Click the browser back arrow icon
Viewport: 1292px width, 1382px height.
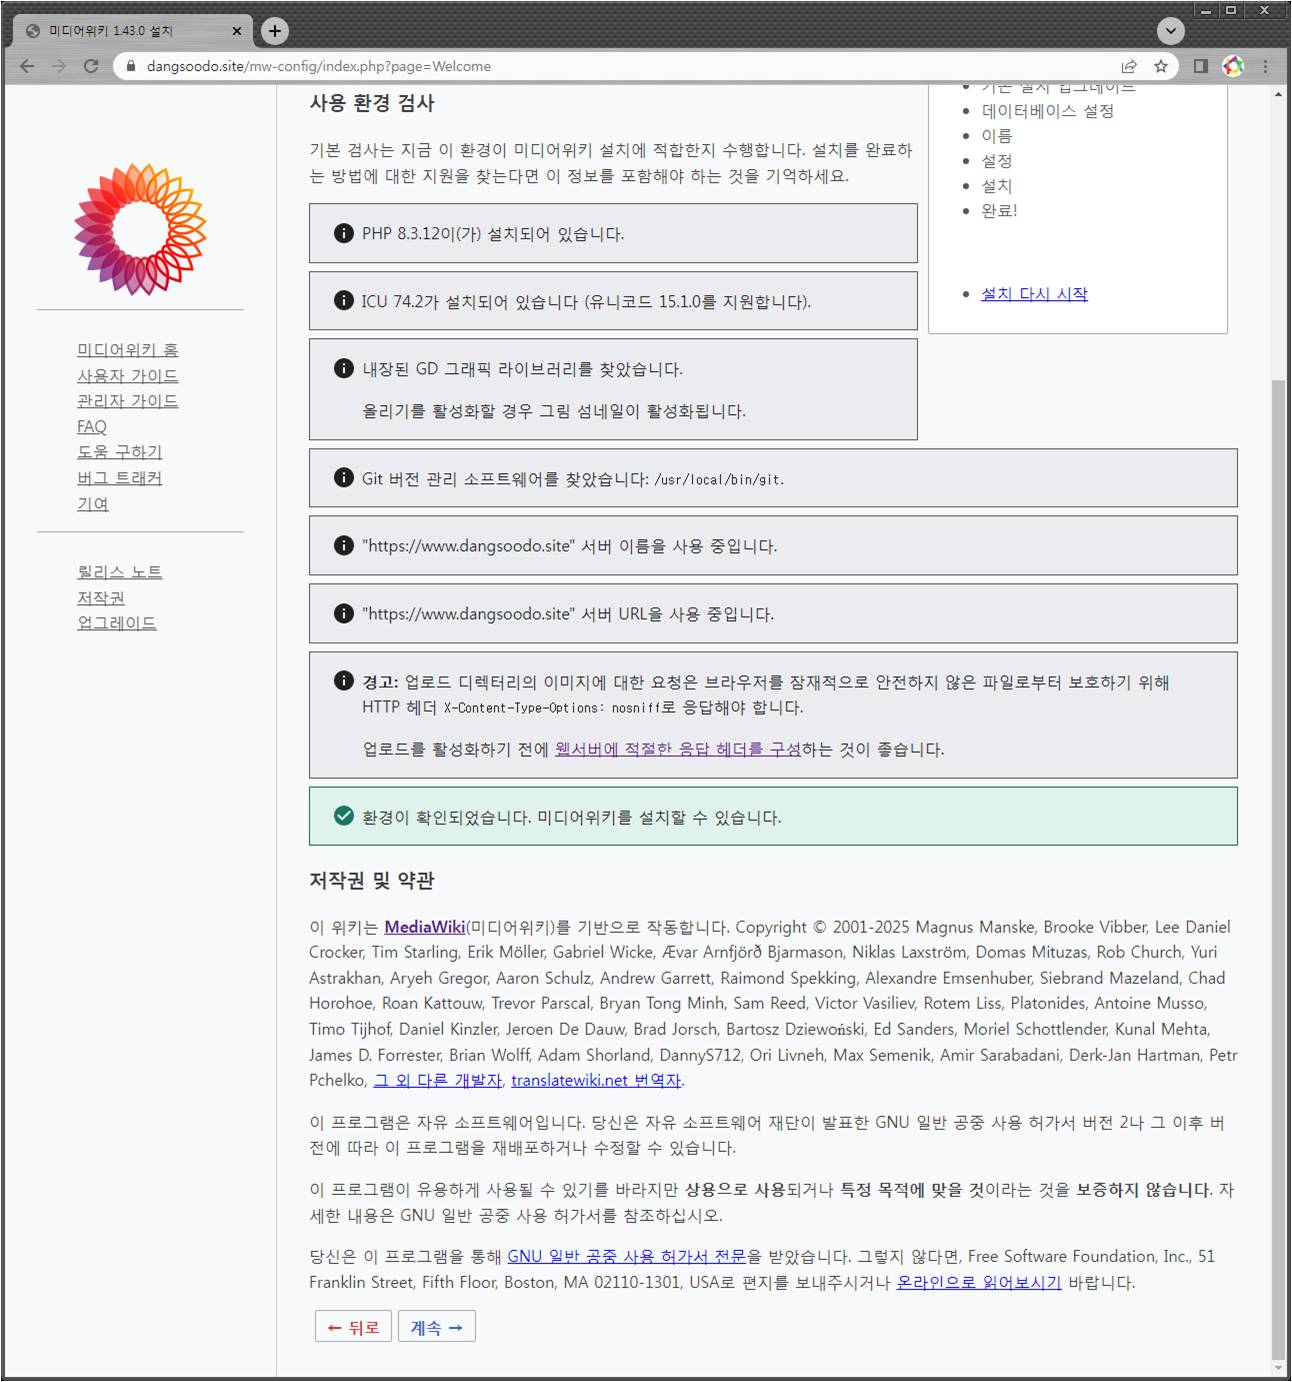(27, 66)
